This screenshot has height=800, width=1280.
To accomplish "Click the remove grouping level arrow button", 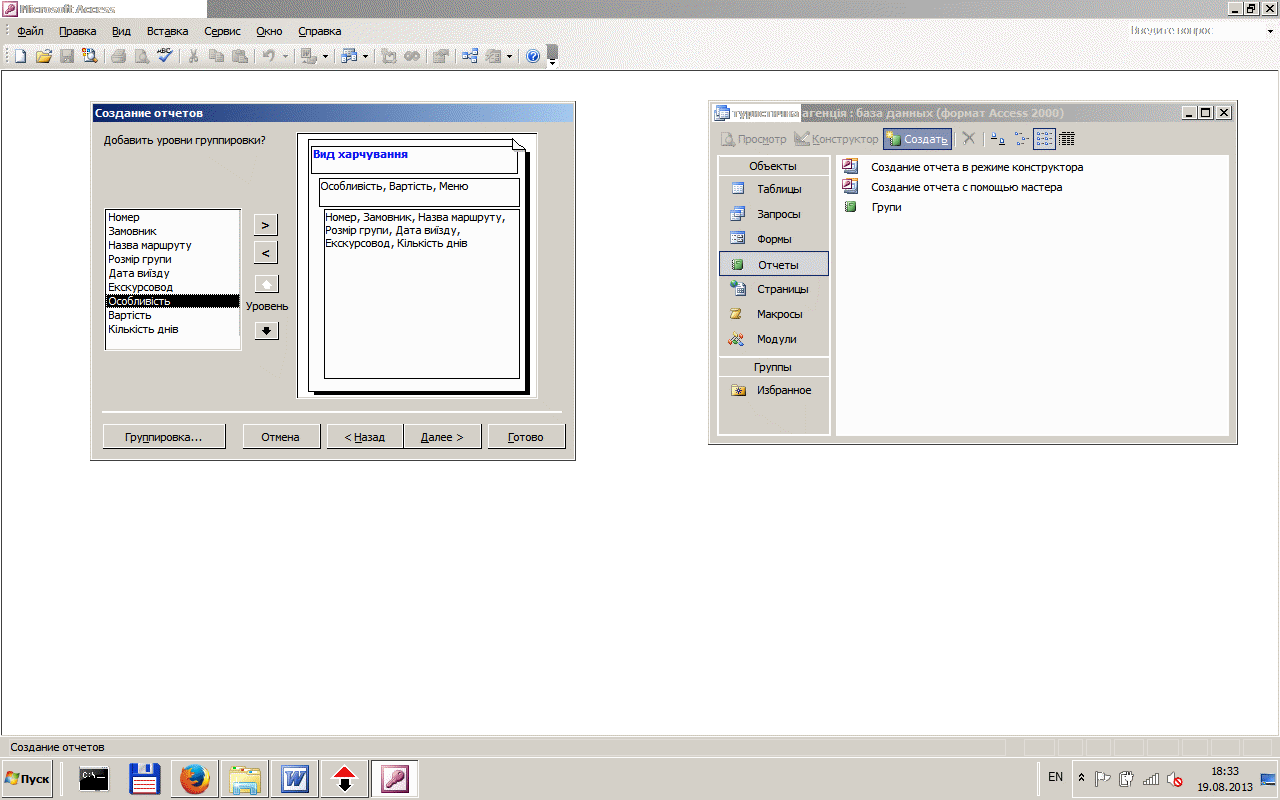I will point(266,253).
